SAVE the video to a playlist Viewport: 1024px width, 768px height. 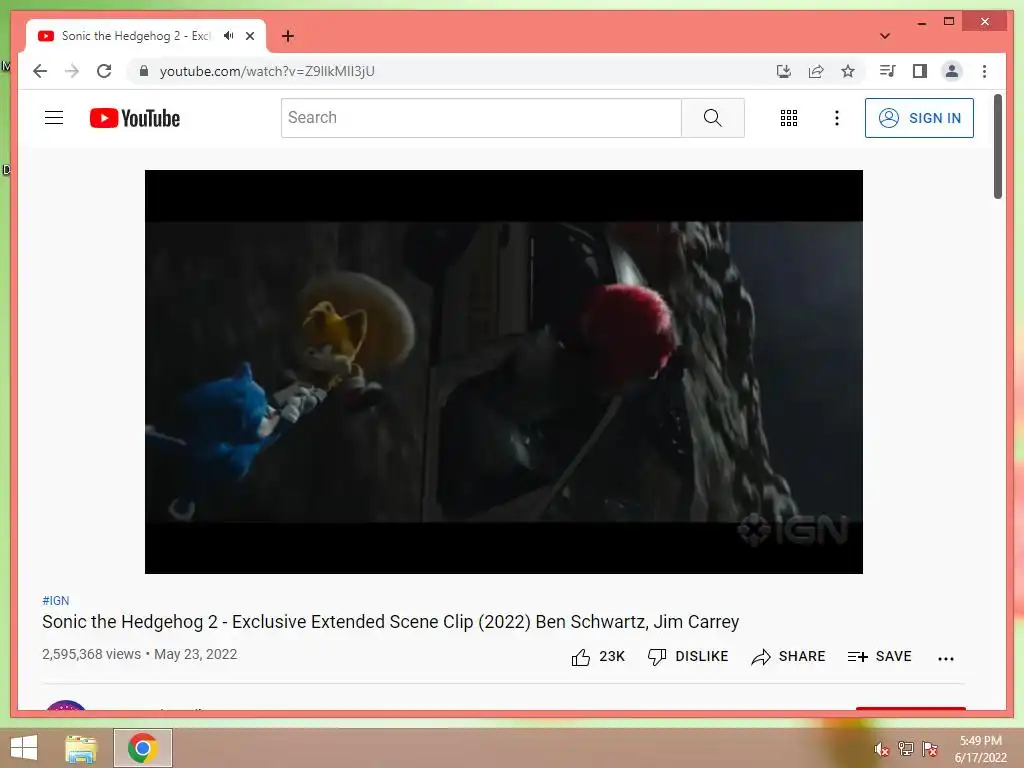point(879,656)
